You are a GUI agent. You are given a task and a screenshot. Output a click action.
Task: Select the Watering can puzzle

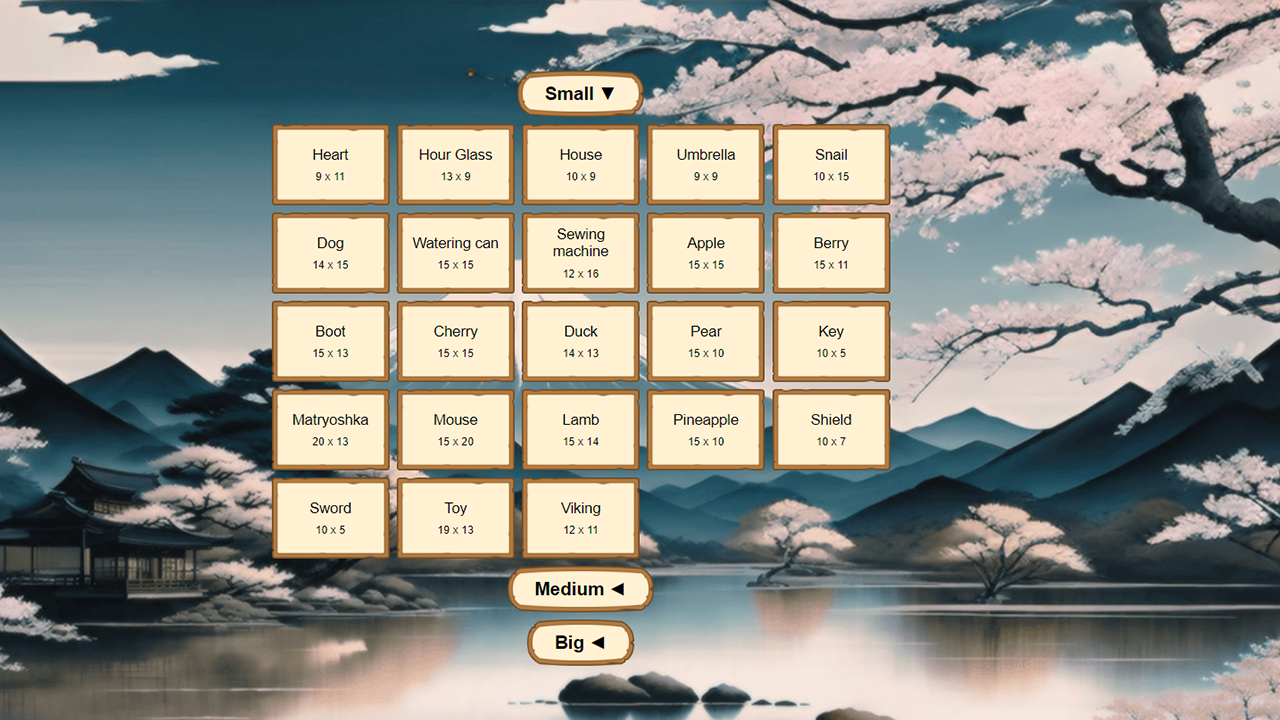click(456, 252)
